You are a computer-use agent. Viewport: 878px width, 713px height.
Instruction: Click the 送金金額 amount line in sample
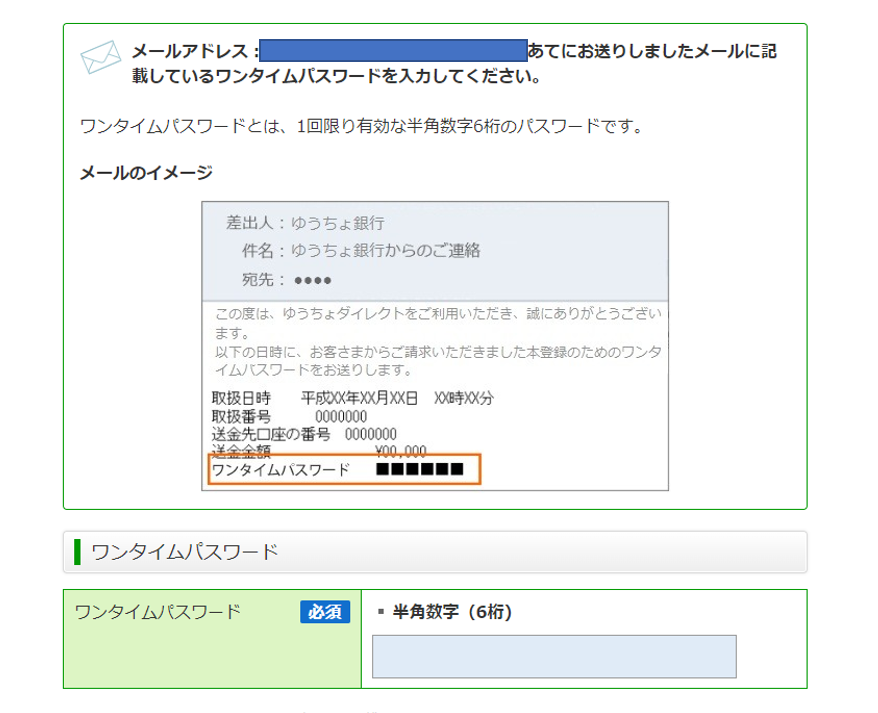[x=319, y=451]
